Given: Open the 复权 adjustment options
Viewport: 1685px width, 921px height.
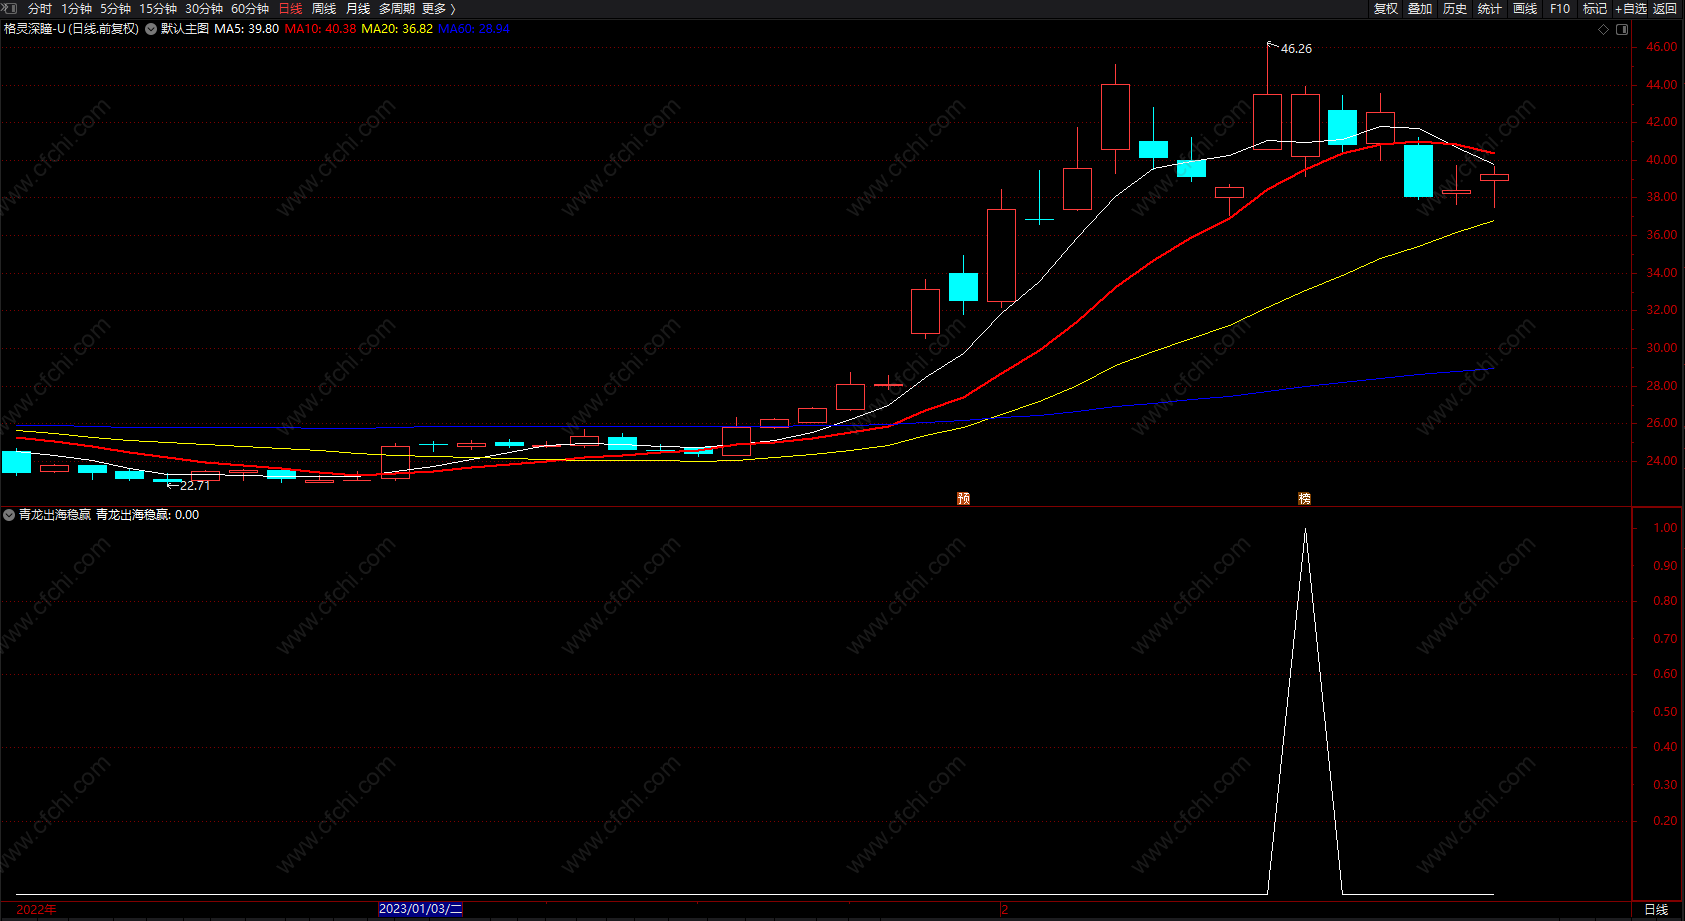Looking at the screenshot, I should pyautogui.click(x=1385, y=8).
